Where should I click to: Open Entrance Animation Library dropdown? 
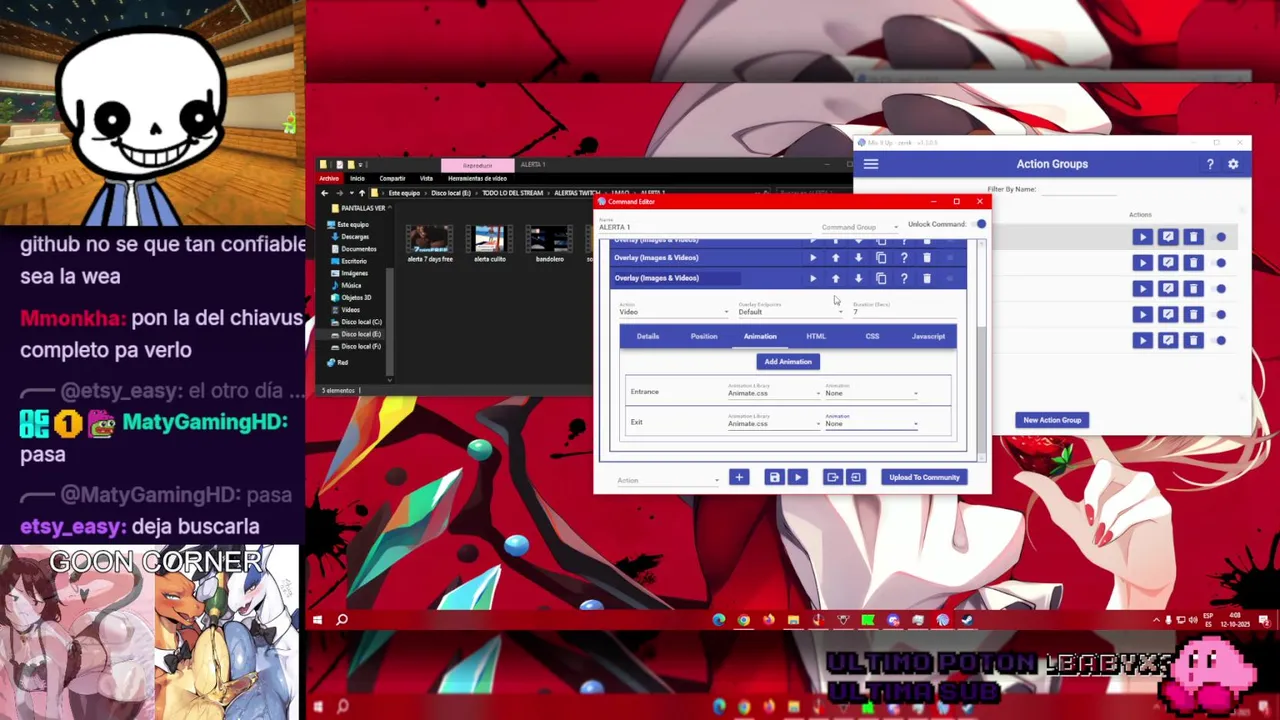pos(774,393)
